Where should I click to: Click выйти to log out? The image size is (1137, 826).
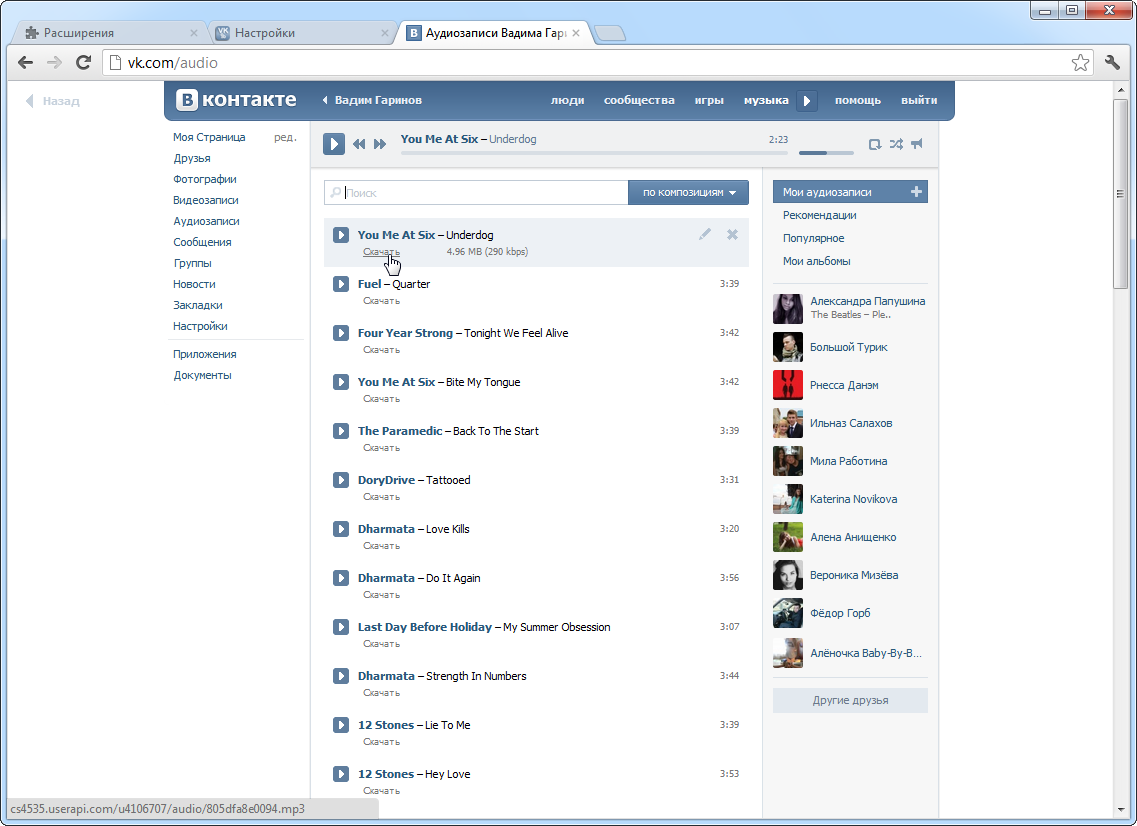(919, 100)
